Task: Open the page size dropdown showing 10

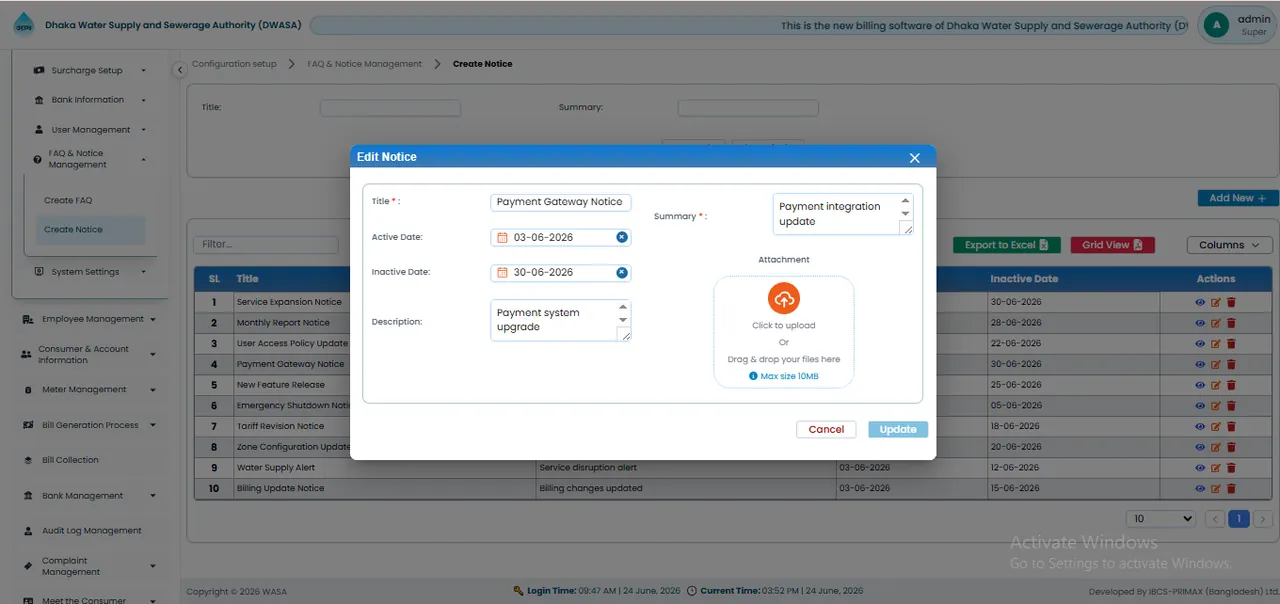Action: tap(1161, 519)
